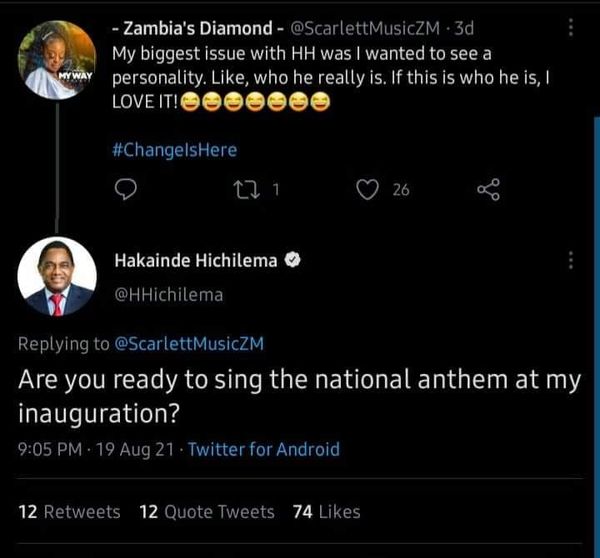Image resolution: width=600 pixels, height=558 pixels.
Task: Click the 3d timestamp on the first tweet
Action: tap(465, 28)
